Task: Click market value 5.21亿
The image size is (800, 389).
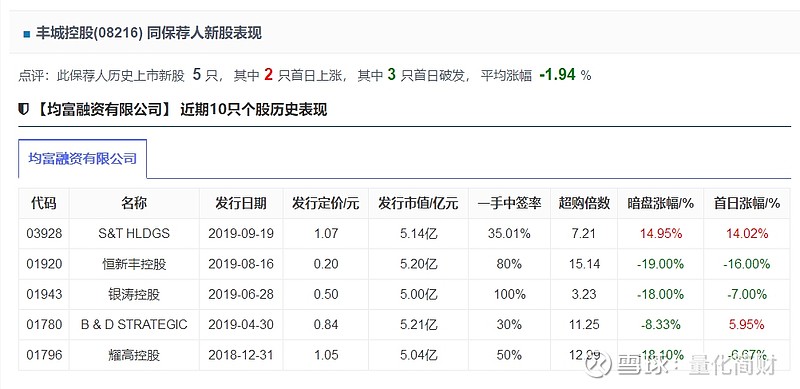Action: click(x=418, y=324)
